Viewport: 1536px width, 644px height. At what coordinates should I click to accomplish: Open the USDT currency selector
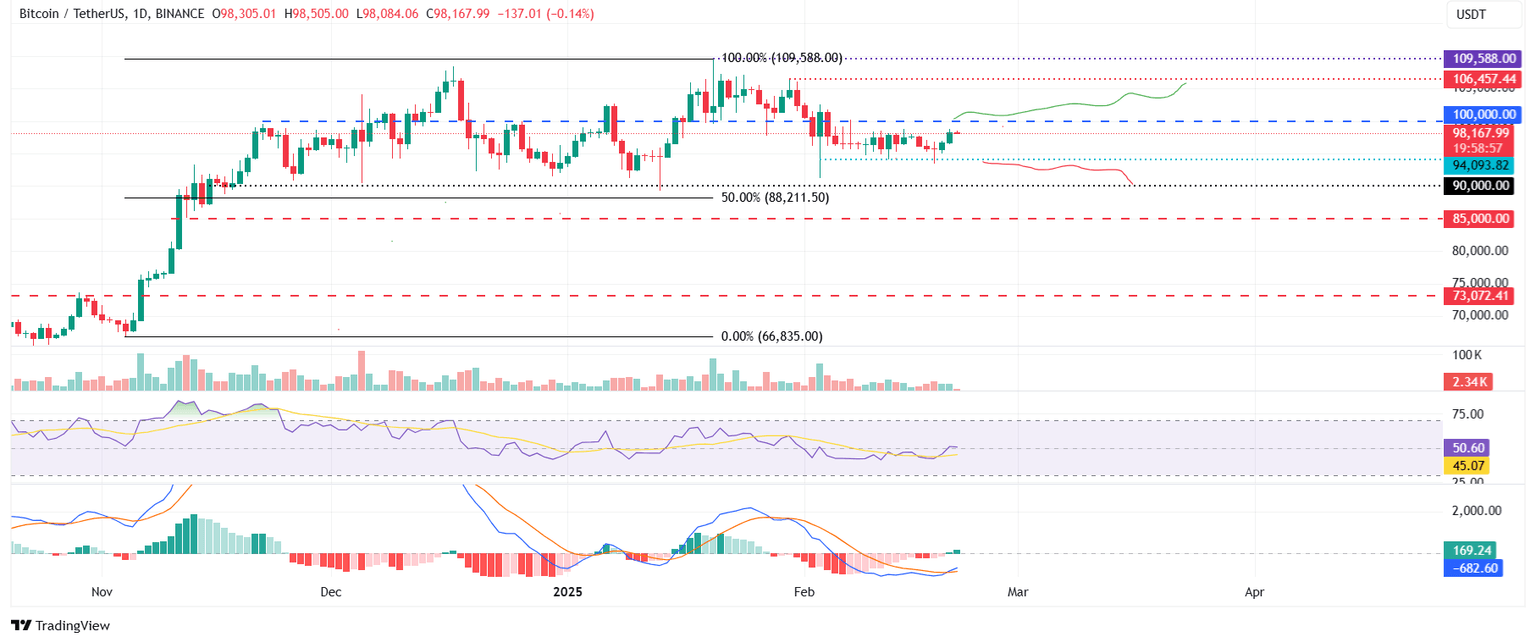[1483, 15]
